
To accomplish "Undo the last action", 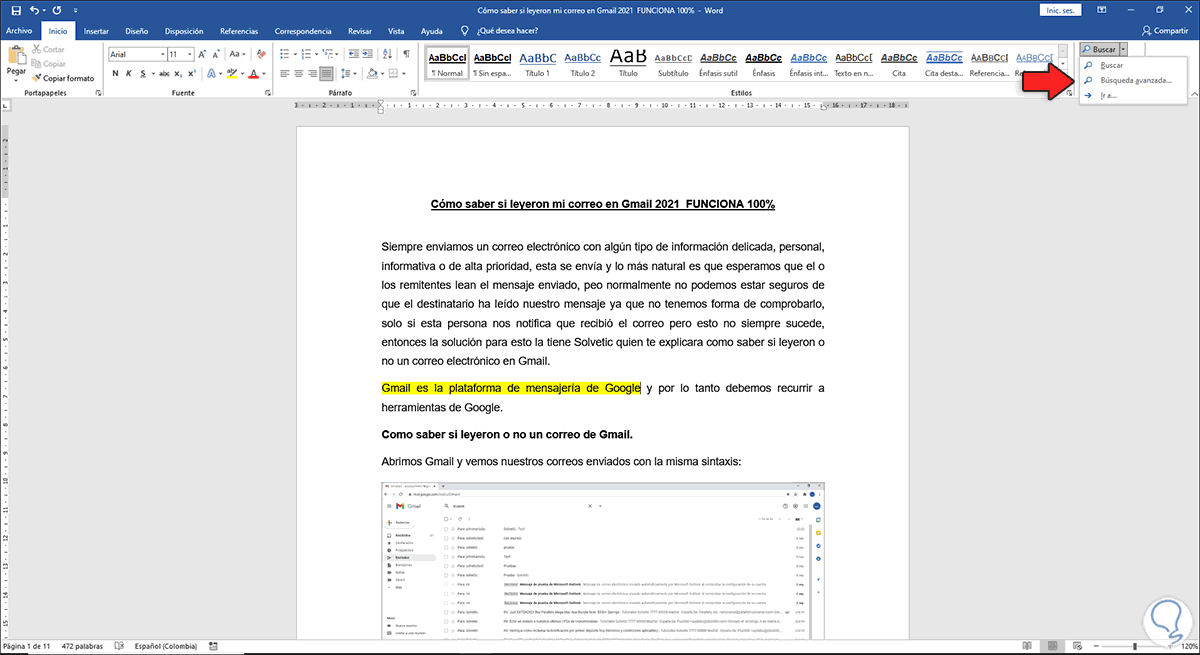I will point(34,10).
